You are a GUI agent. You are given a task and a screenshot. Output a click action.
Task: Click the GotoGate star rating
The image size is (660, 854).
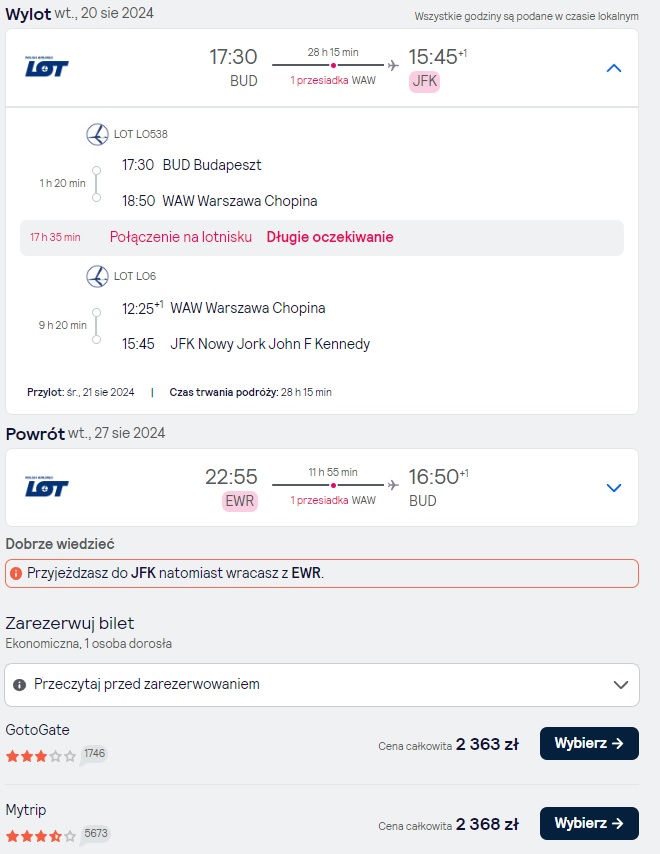tap(41, 756)
